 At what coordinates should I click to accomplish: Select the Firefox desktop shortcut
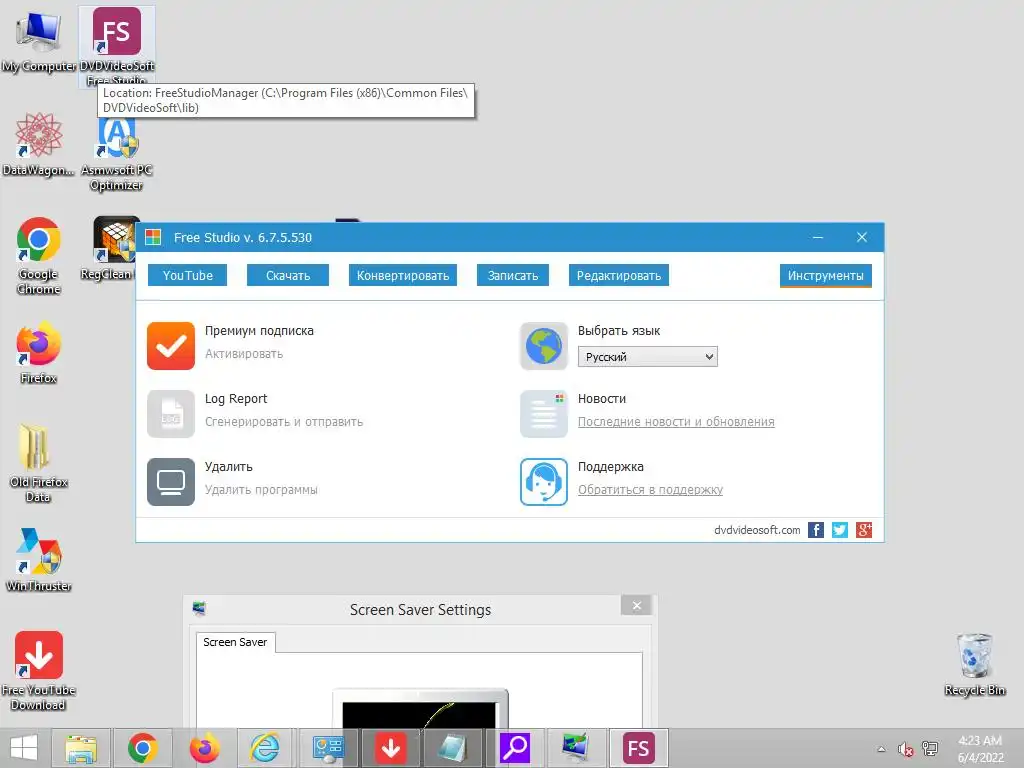39,353
